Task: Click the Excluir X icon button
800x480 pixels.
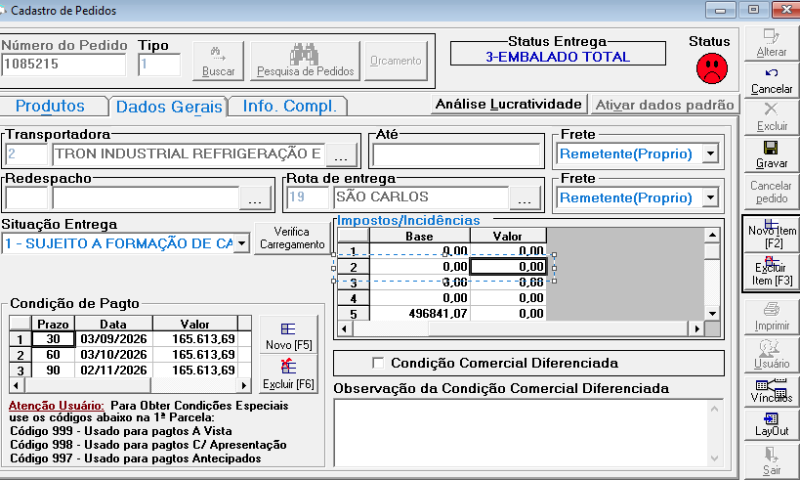Action: [x=771, y=118]
